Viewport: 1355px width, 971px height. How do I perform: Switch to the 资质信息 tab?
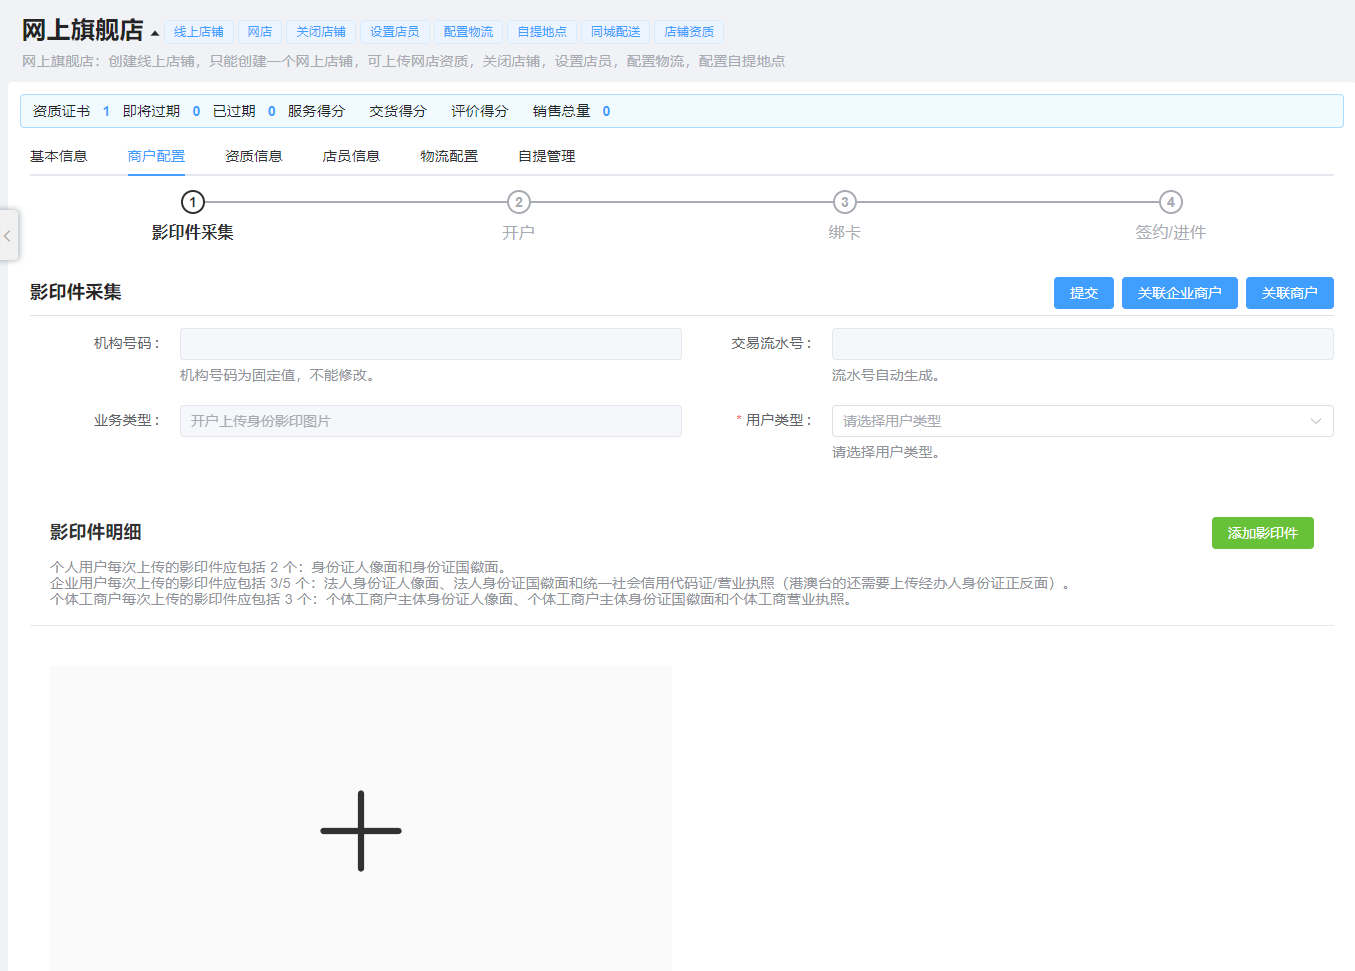coord(253,156)
